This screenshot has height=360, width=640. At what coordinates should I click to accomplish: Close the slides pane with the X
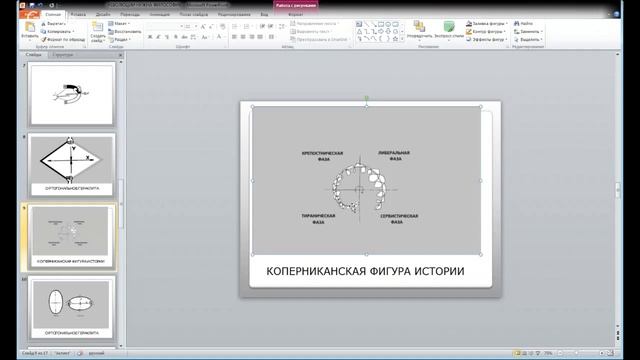pyautogui.click(x=120, y=55)
